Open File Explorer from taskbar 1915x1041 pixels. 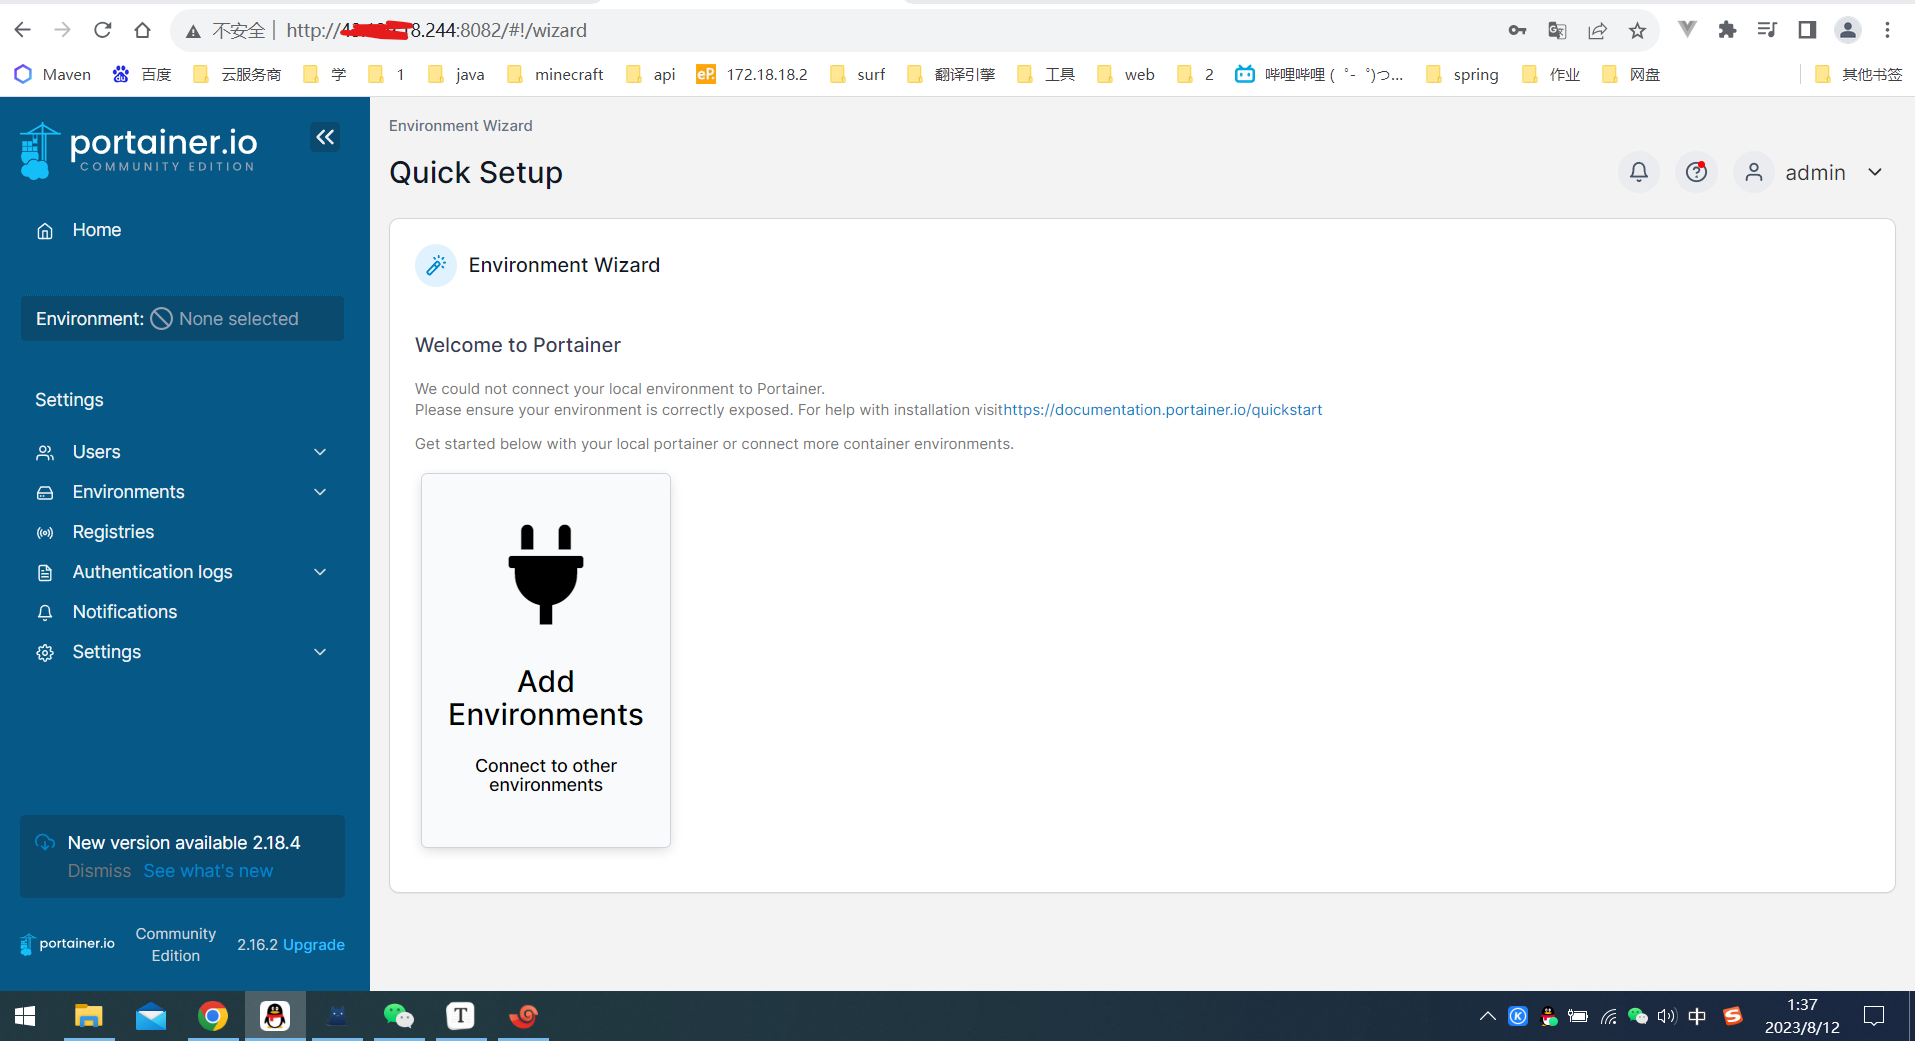click(88, 1016)
